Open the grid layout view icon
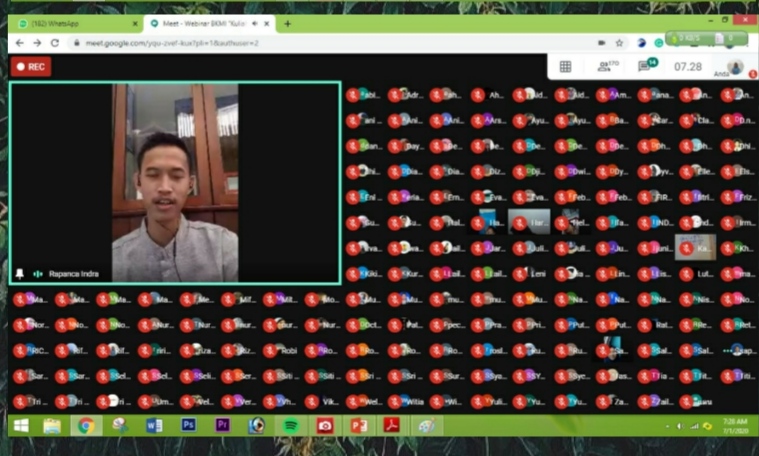The image size is (759, 456). point(565,66)
